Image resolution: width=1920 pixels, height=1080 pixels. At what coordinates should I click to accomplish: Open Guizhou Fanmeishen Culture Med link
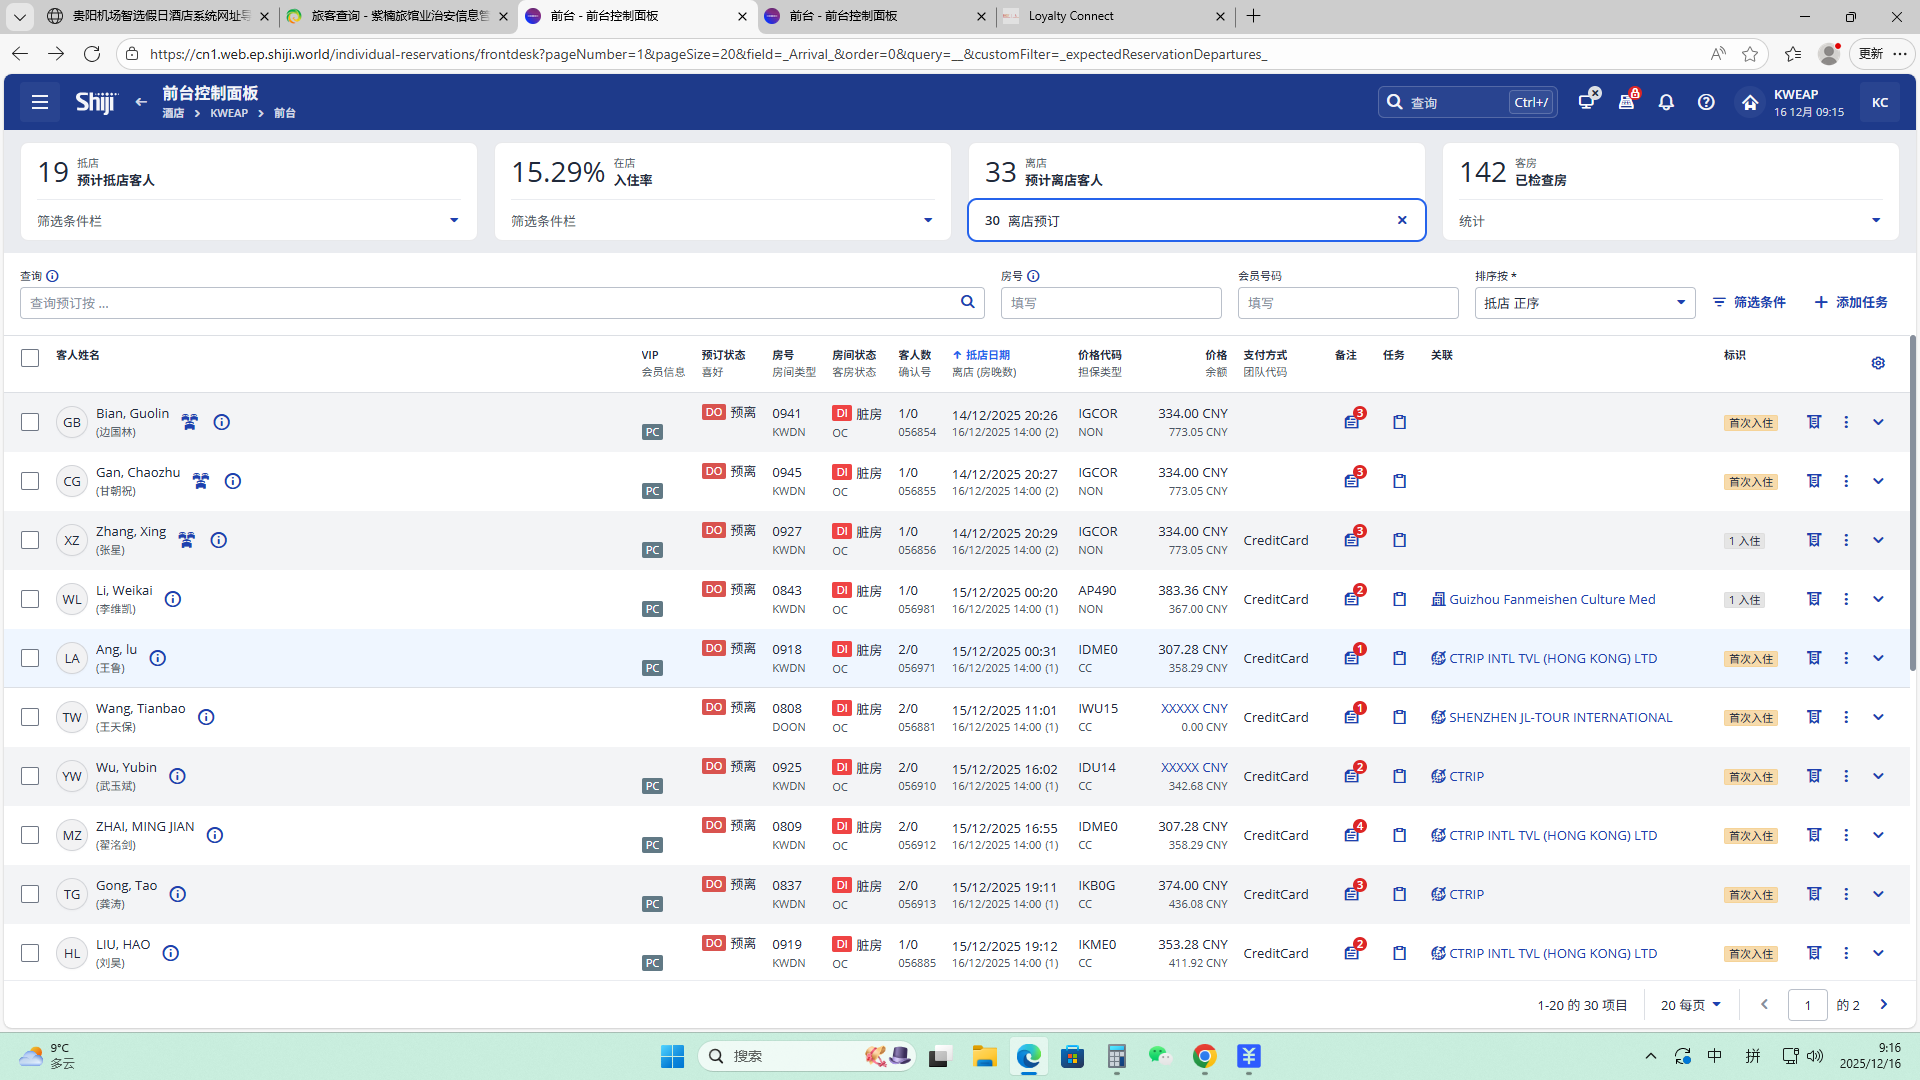click(x=1551, y=599)
